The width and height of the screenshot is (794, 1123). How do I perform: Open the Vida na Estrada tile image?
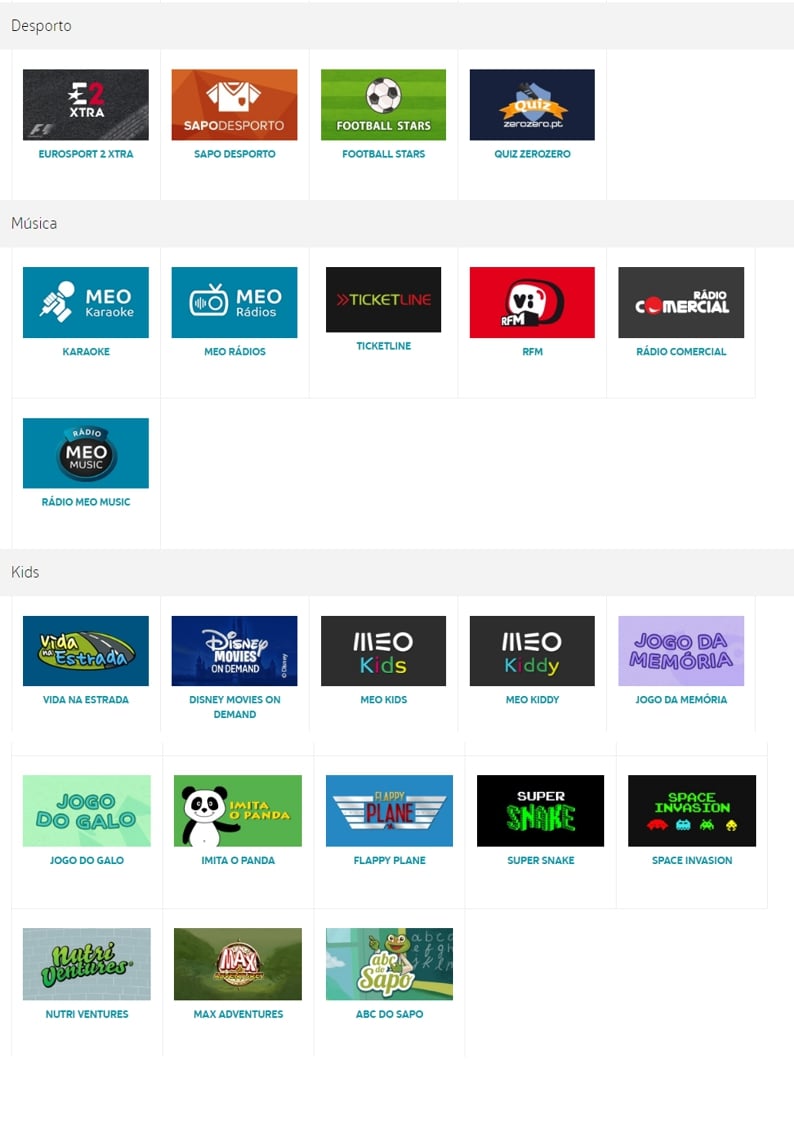[86, 651]
